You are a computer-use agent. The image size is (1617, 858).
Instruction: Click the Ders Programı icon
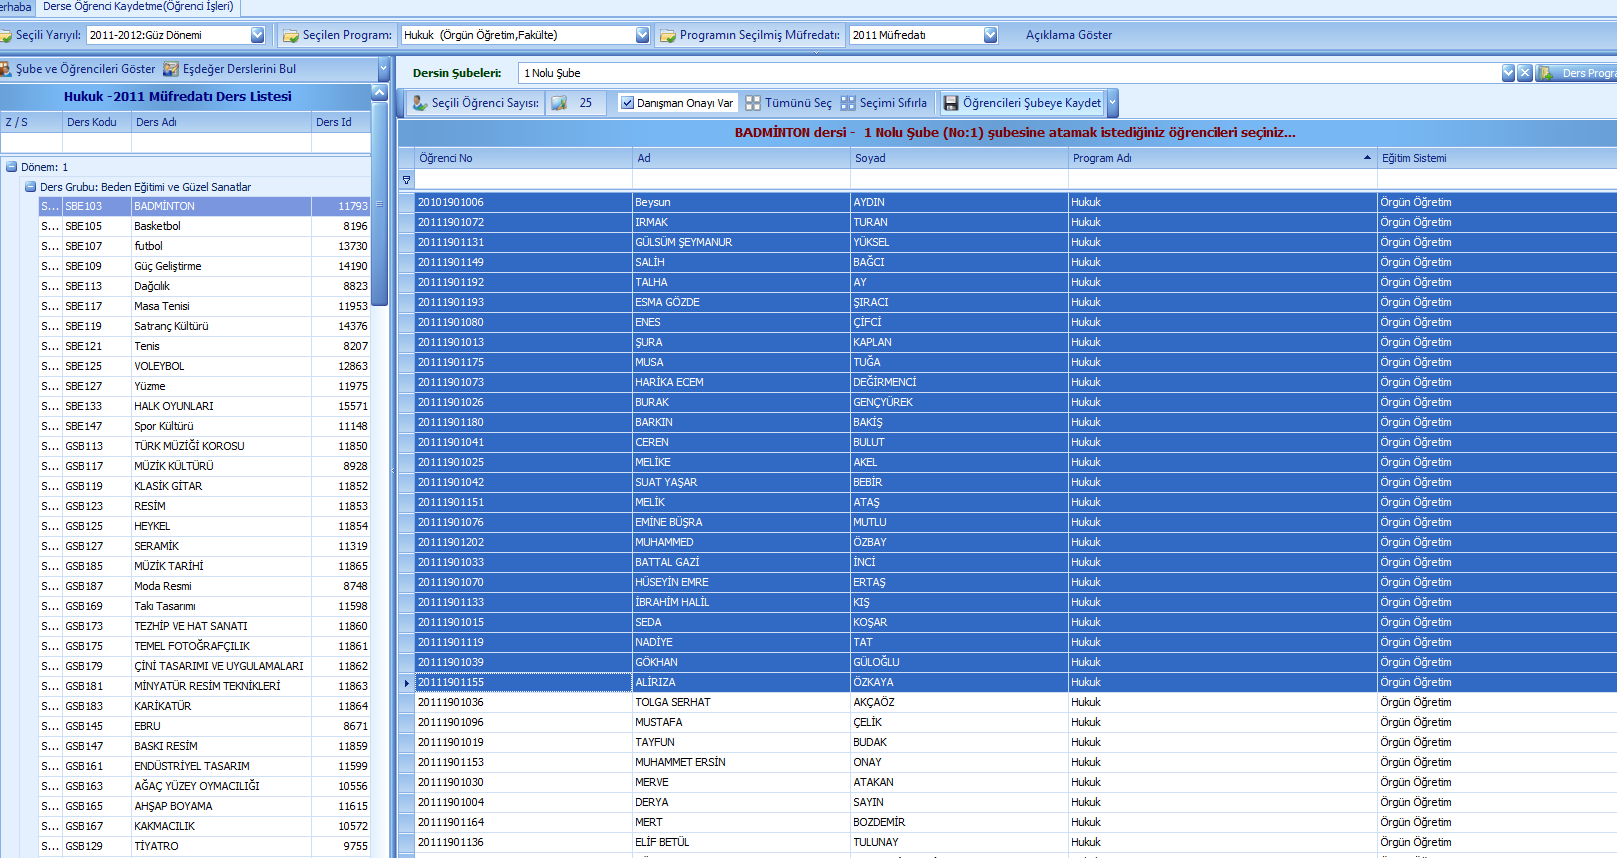[1547, 73]
